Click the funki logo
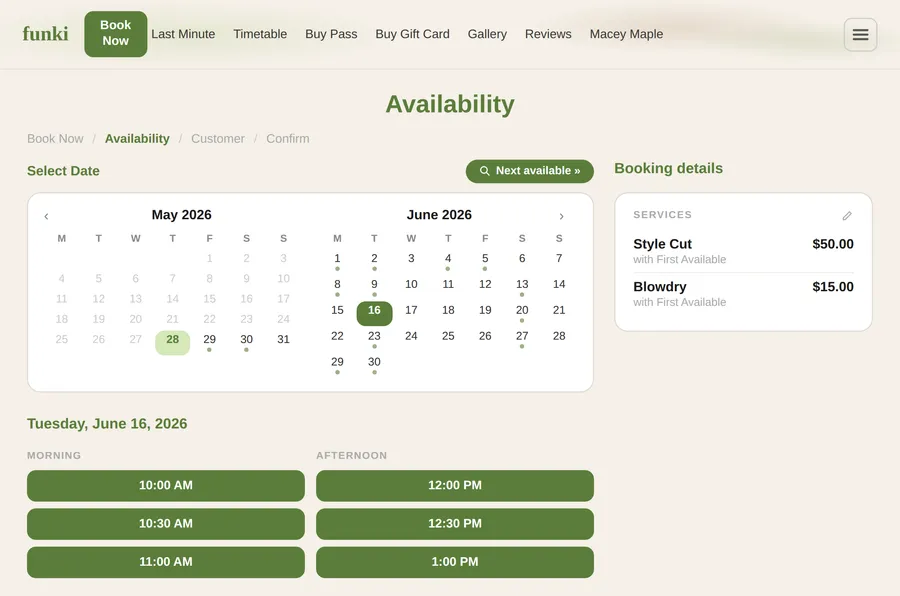This screenshot has width=900, height=596. click(45, 33)
